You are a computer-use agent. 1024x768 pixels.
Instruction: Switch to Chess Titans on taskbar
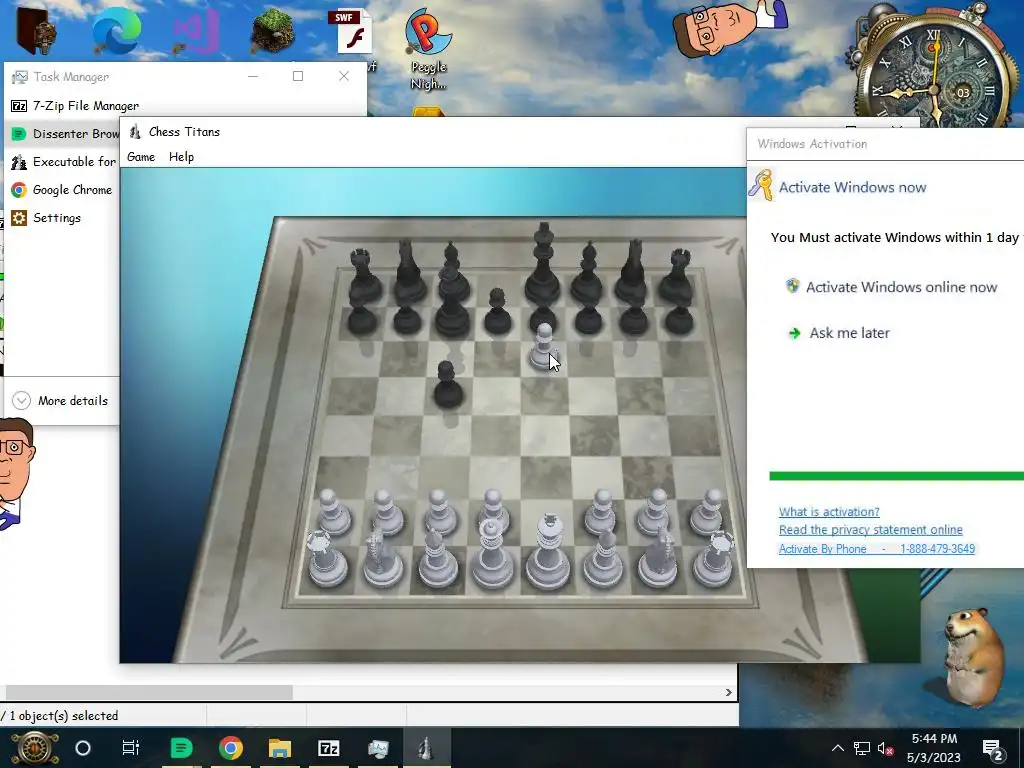[426, 748]
